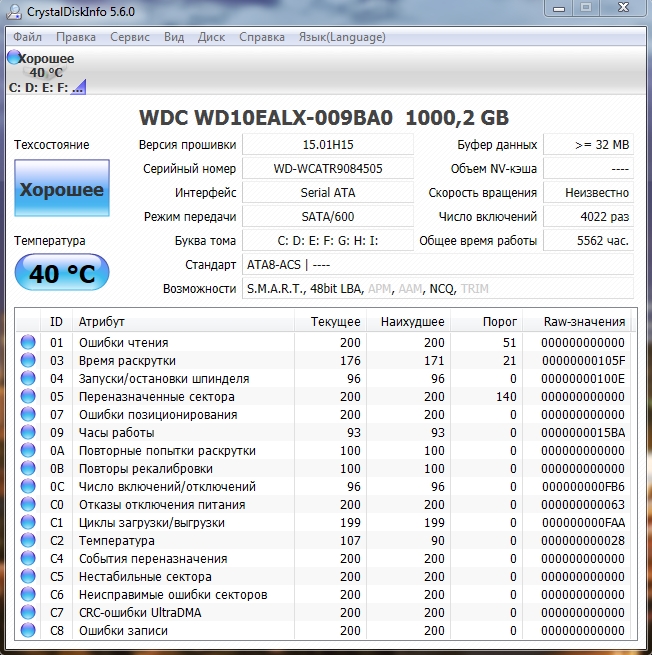Image resolution: width=652 pixels, height=655 pixels.
Task: Click the CrystalDiskInfo title bar app icon
Action: click(x=14, y=11)
